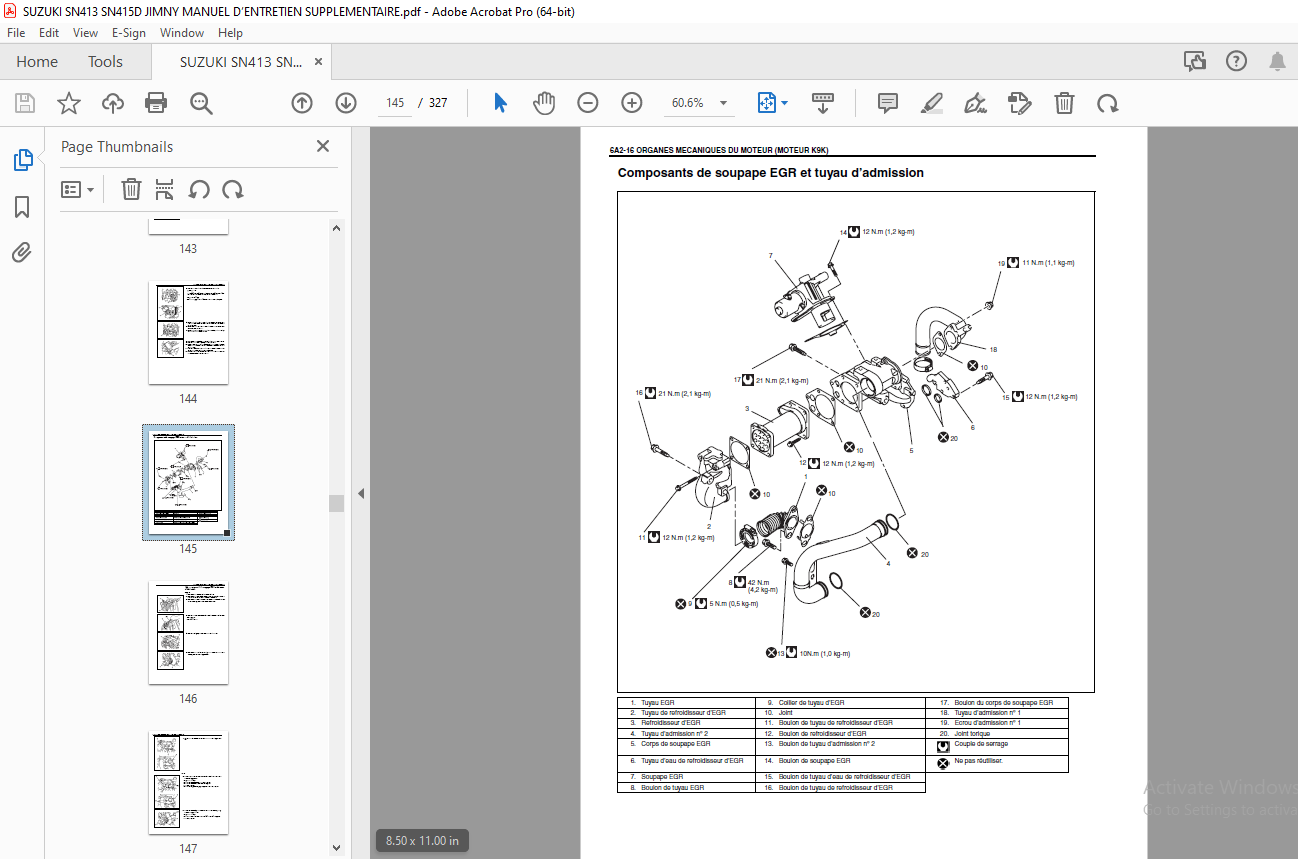
Task: Click the Save file icon
Action: pyautogui.click(x=25, y=103)
